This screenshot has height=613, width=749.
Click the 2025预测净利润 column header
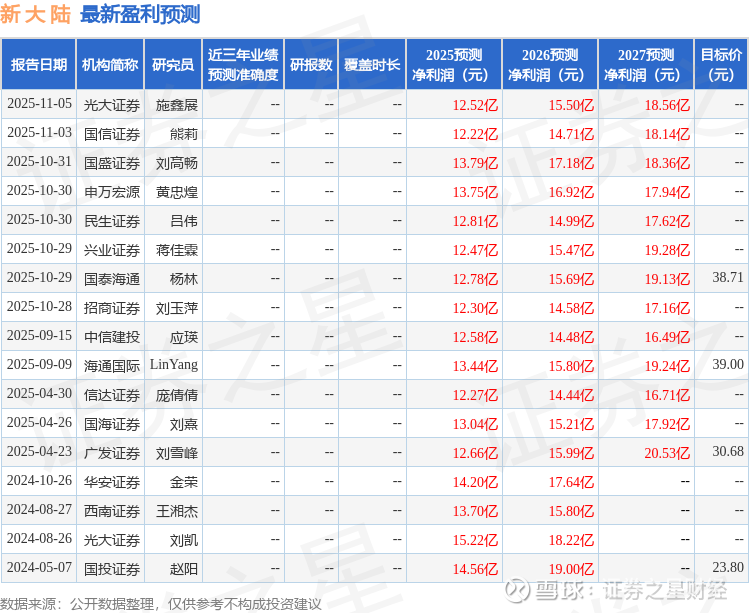[454, 65]
